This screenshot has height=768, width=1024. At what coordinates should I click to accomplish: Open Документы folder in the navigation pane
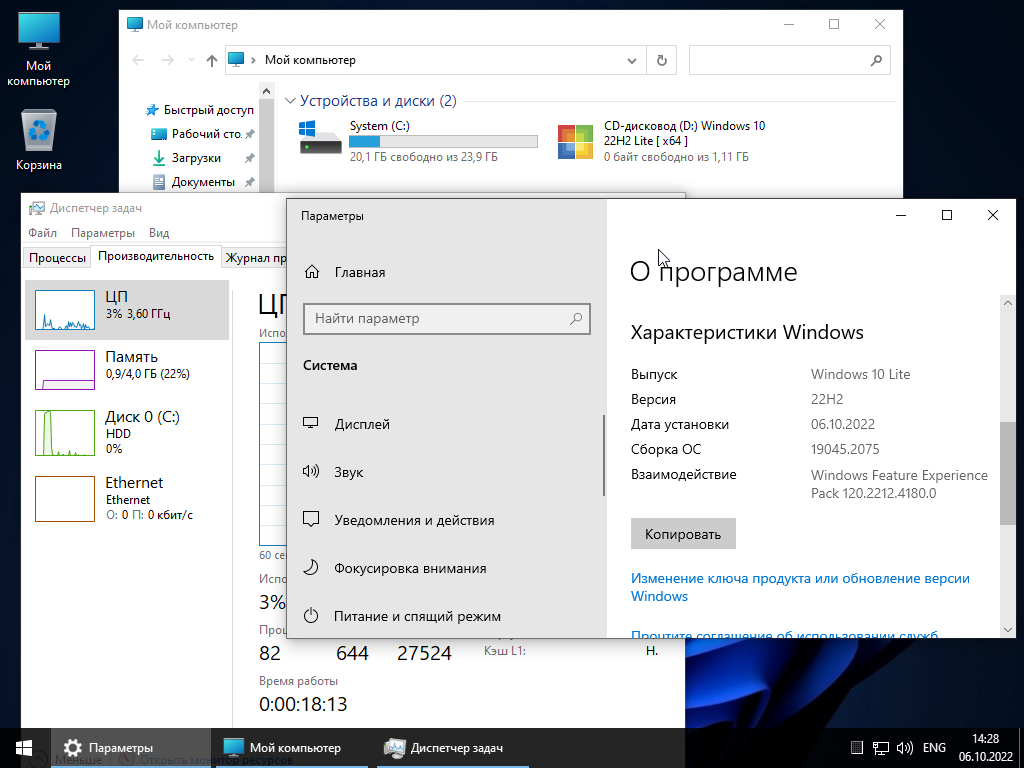click(202, 182)
